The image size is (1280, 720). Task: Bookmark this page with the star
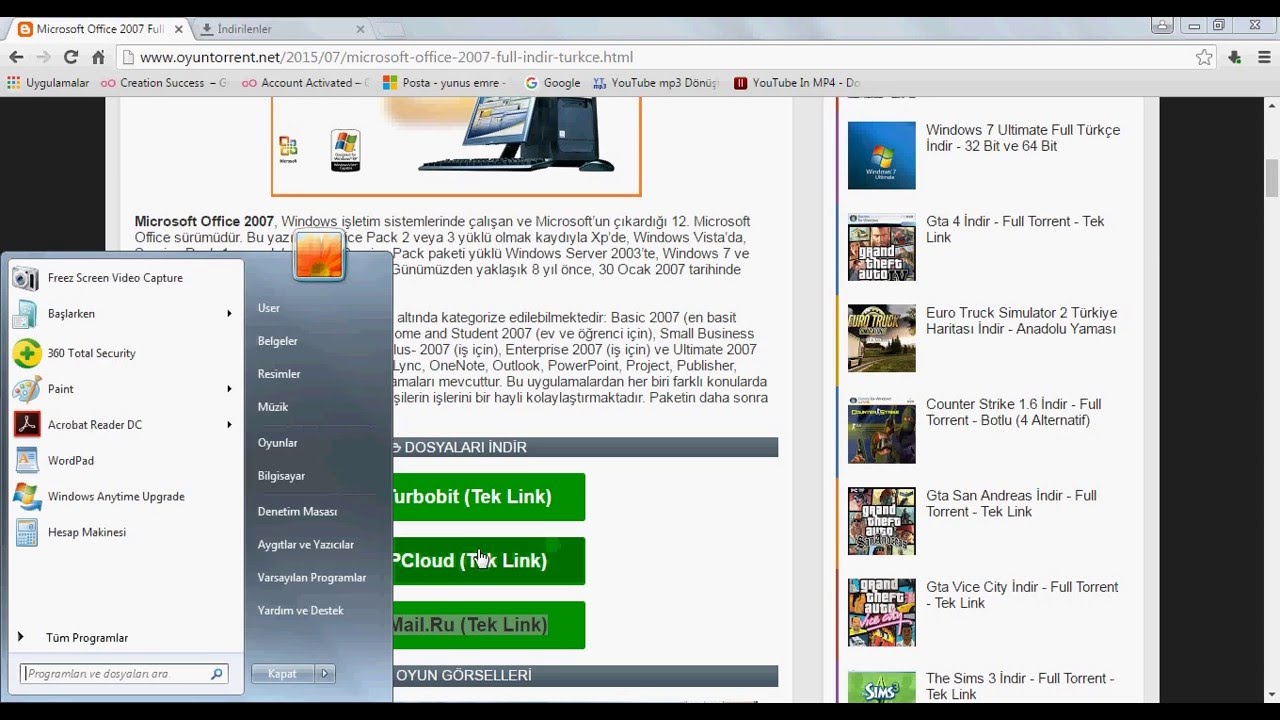coord(1204,57)
